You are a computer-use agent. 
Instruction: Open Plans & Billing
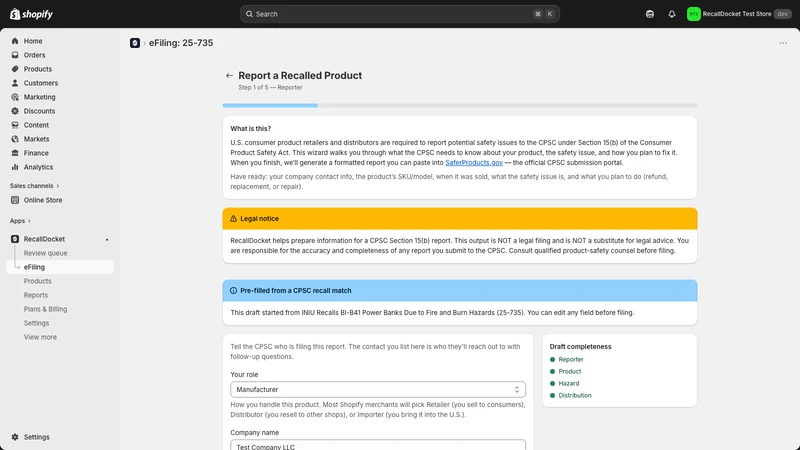coord(45,309)
